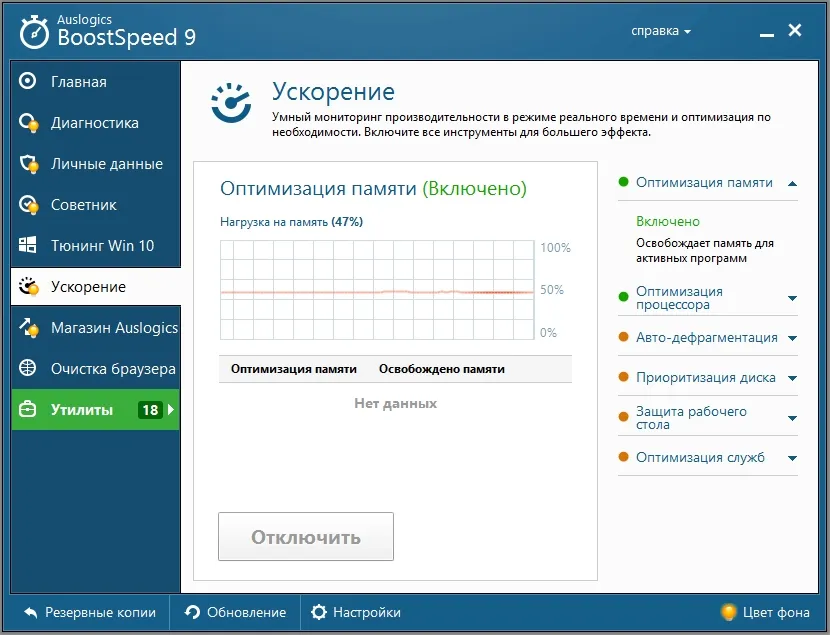Click orange status dot of Защита рабочего стола
Viewport: 830px width, 635px height.
coord(624,416)
